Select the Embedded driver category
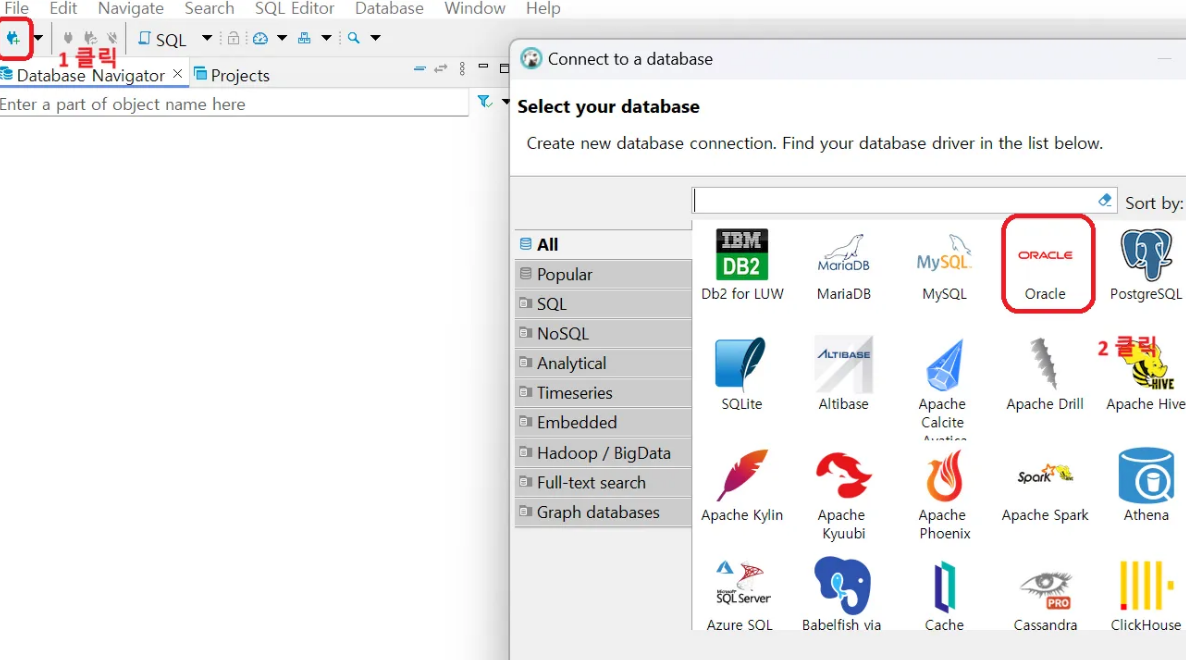The height and width of the screenshot is (660, 1186). click(603, 423)
